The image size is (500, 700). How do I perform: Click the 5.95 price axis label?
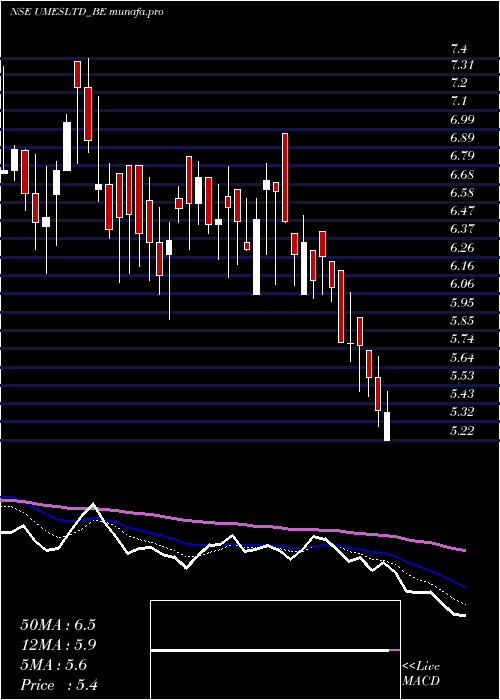tap(462, 302)
